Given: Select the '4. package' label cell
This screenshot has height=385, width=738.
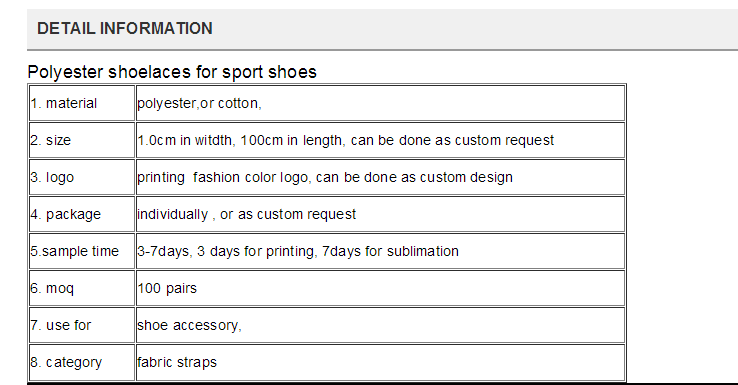Looking at the screenshot, I should [x=82, y=214].
